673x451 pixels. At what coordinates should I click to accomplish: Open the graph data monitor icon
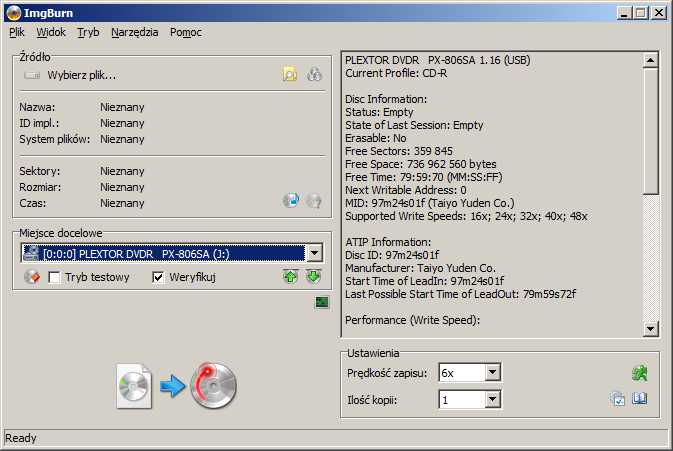click(322, 302)
